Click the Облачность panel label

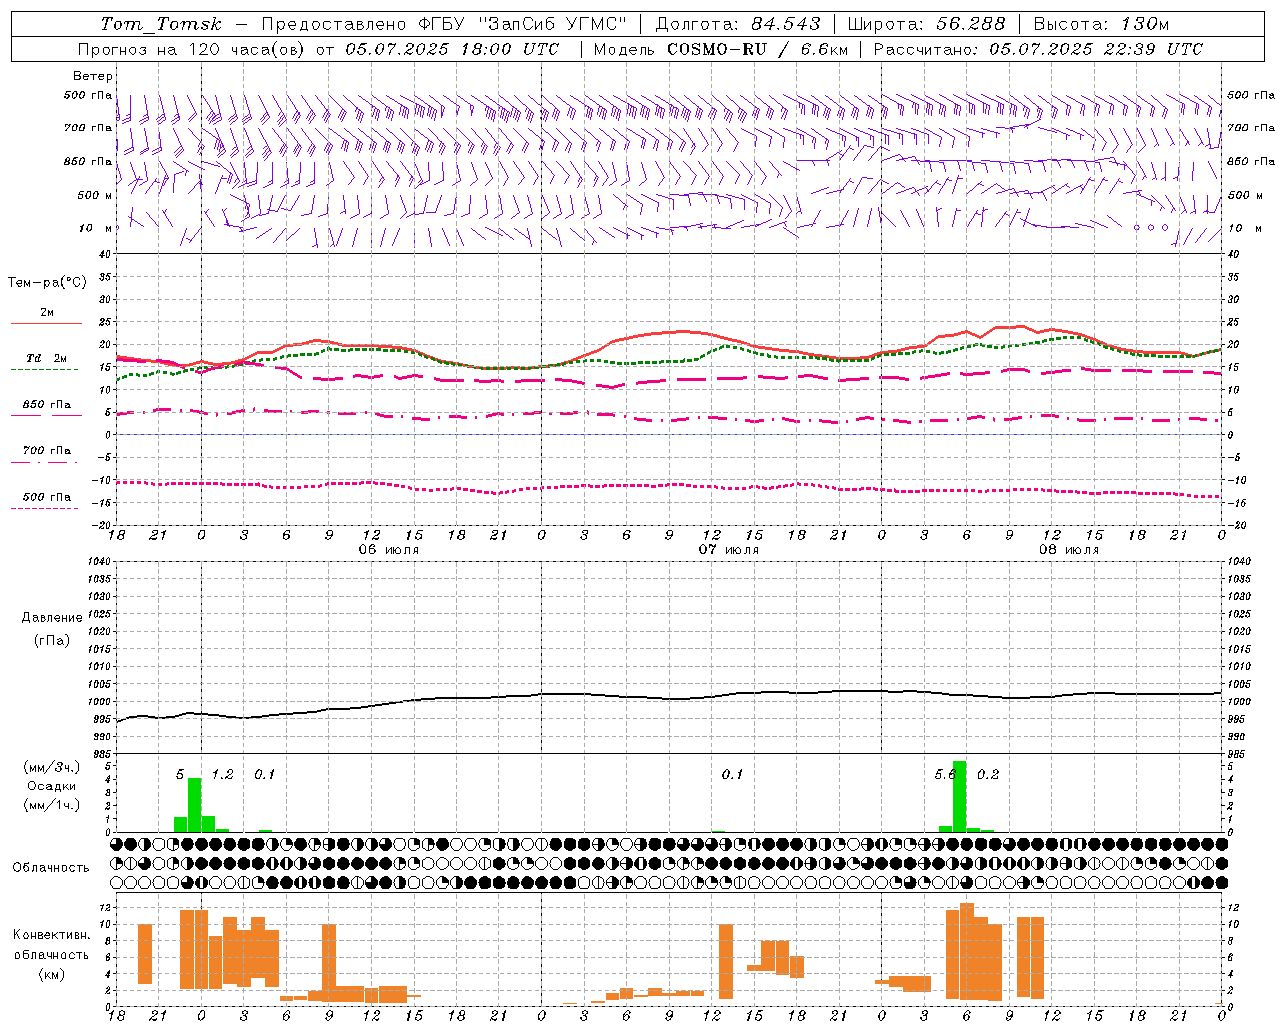[x=51, y=868]
